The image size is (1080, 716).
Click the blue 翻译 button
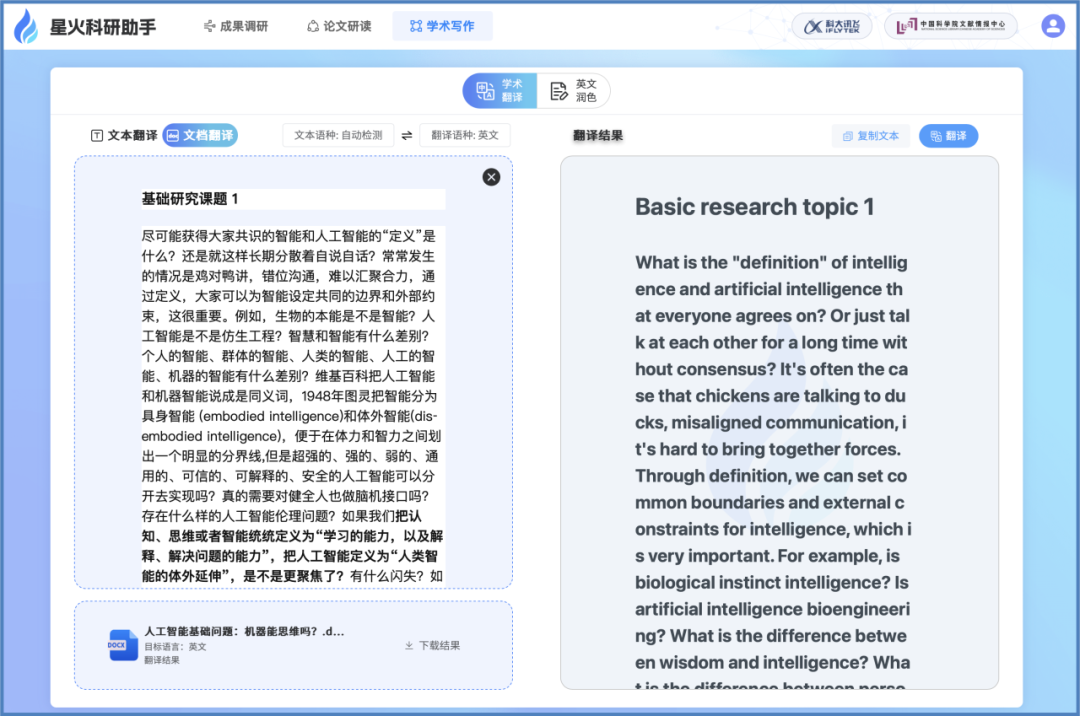pyautogui.click(x=948, y=136)
